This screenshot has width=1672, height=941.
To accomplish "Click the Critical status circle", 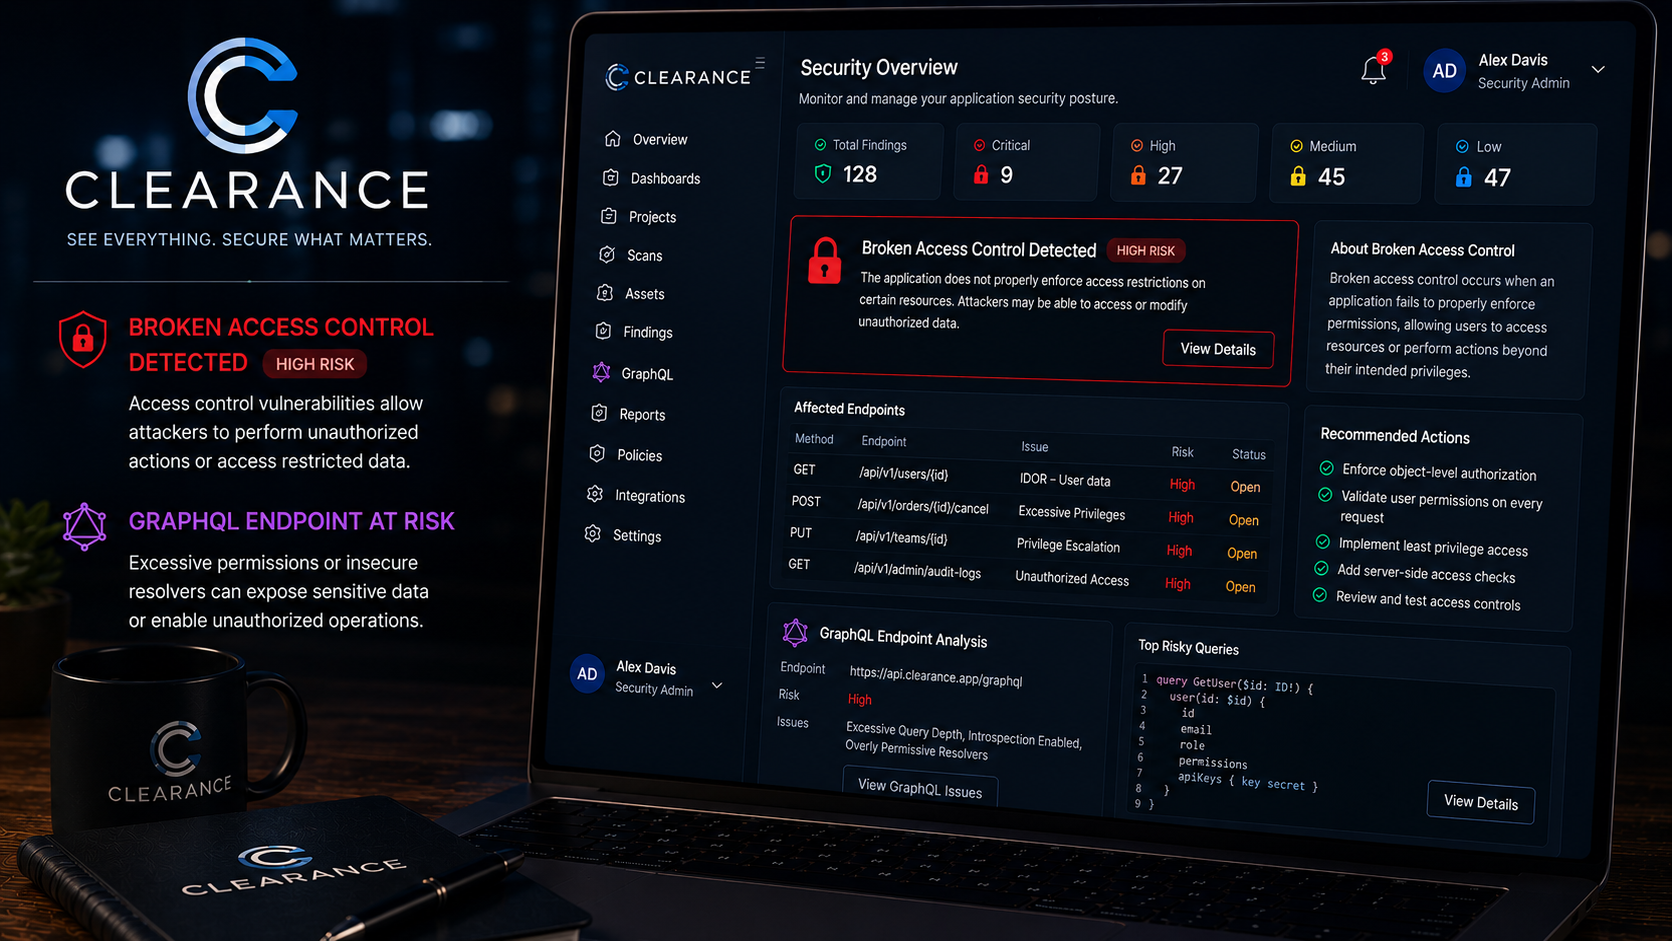I will pyautogui.click(x=980, y=145).
